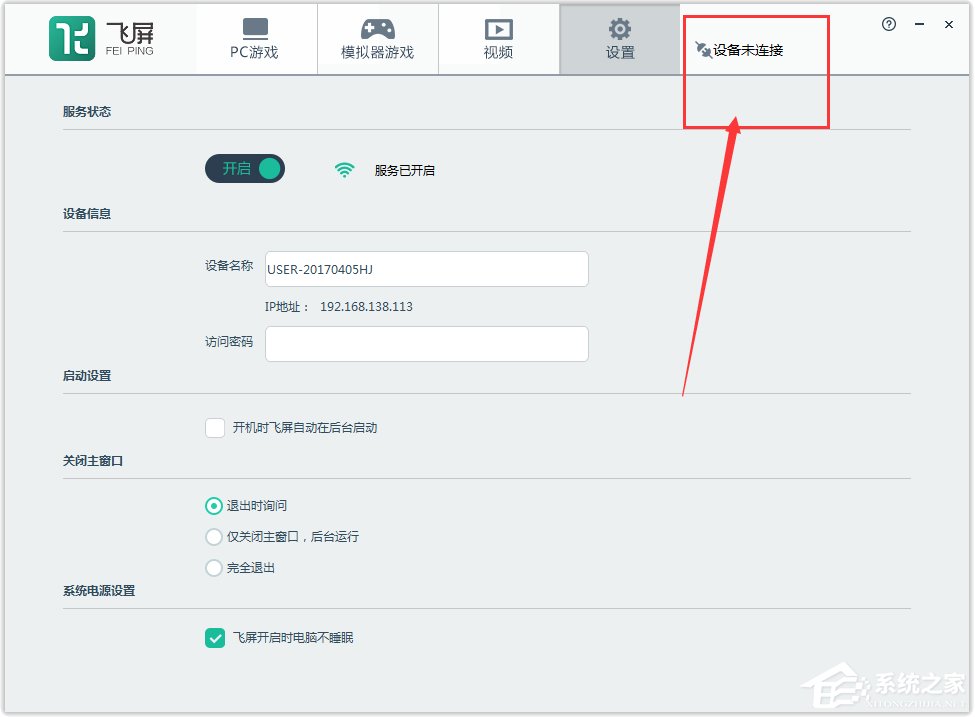This screenshot has height=717, width=975.
Task: Click the 设备未连接 status text
Action: pyautogui.click(x=748, y=50)
